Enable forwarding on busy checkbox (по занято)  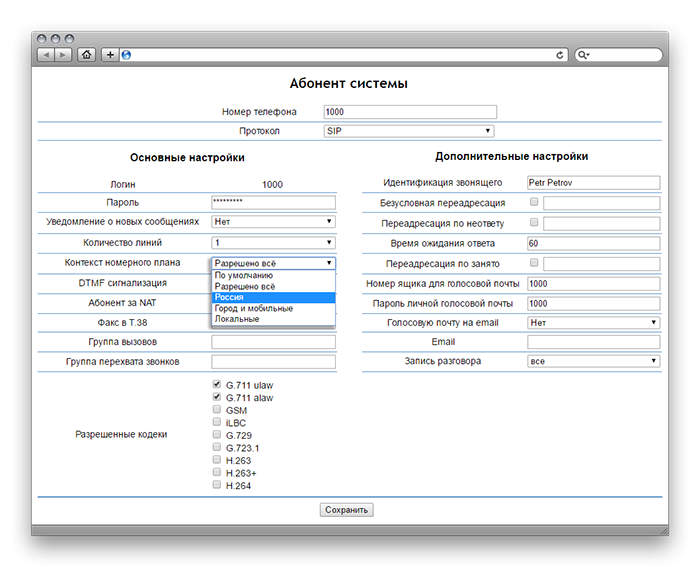tap(534, 263)
